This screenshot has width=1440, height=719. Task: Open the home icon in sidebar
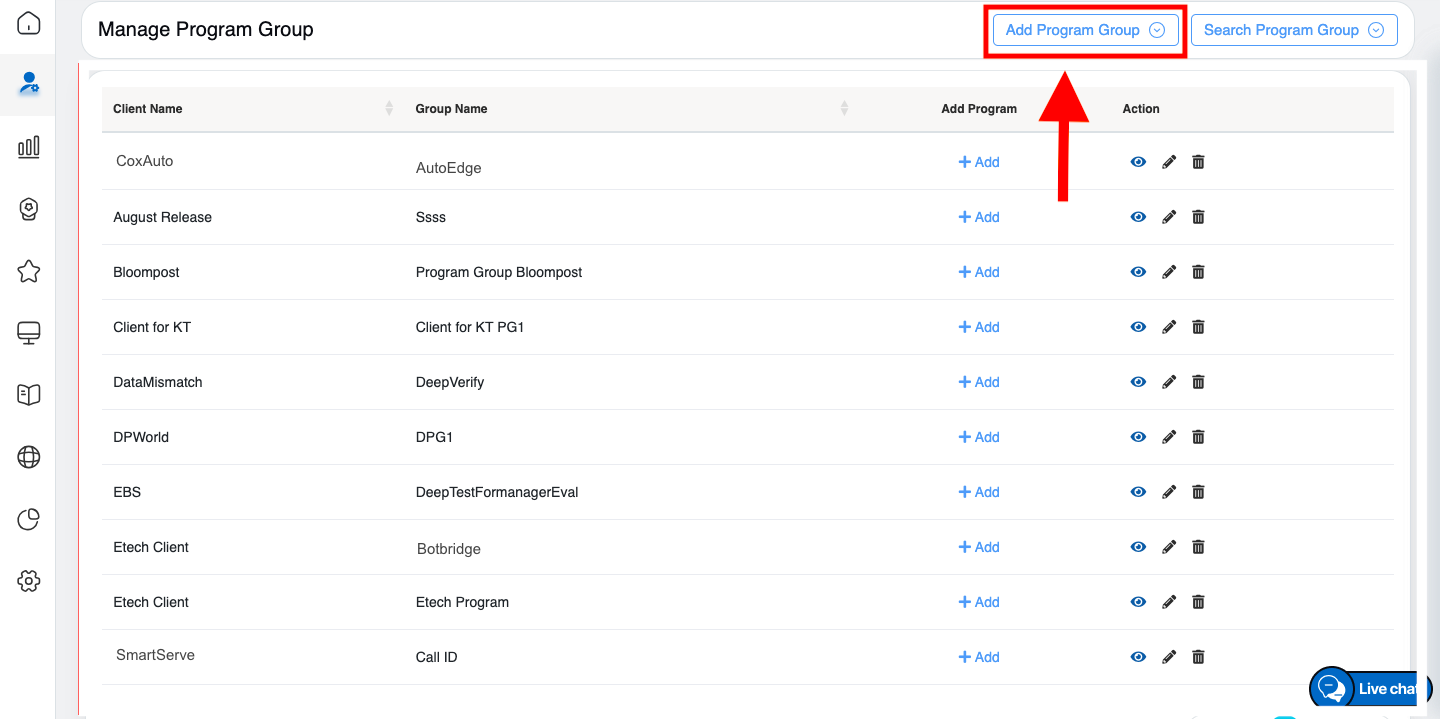[29, 22]
